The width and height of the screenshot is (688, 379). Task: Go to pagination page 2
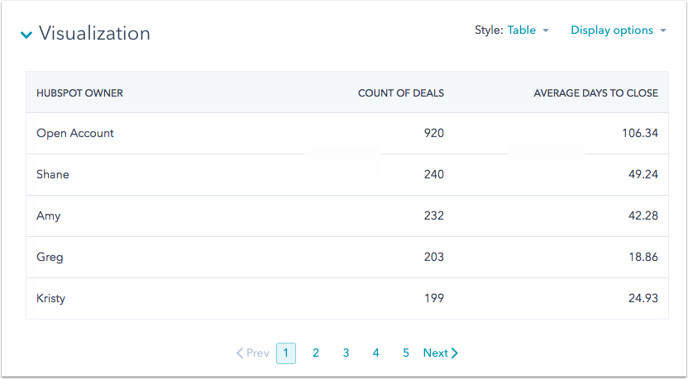click(x=315, y=353)
